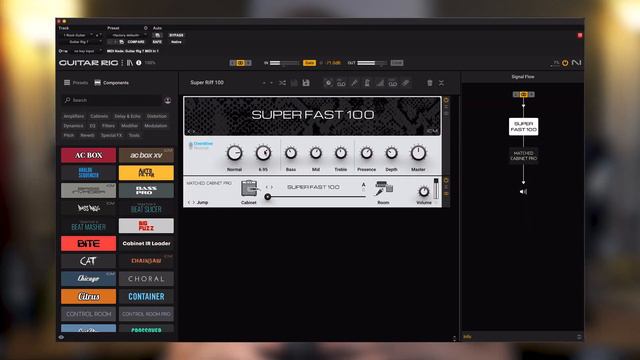This screenshot has height=360, width=640.
Task: Click the Cabinet icon in Matched Cabinet Pro
Action: tap(249, 189)
